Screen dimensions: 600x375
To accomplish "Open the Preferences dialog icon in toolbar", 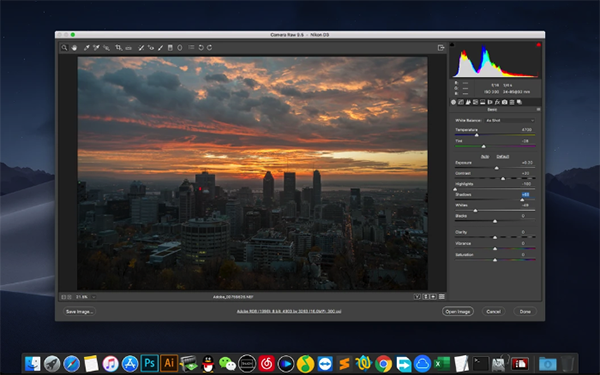I will (191, 47).
